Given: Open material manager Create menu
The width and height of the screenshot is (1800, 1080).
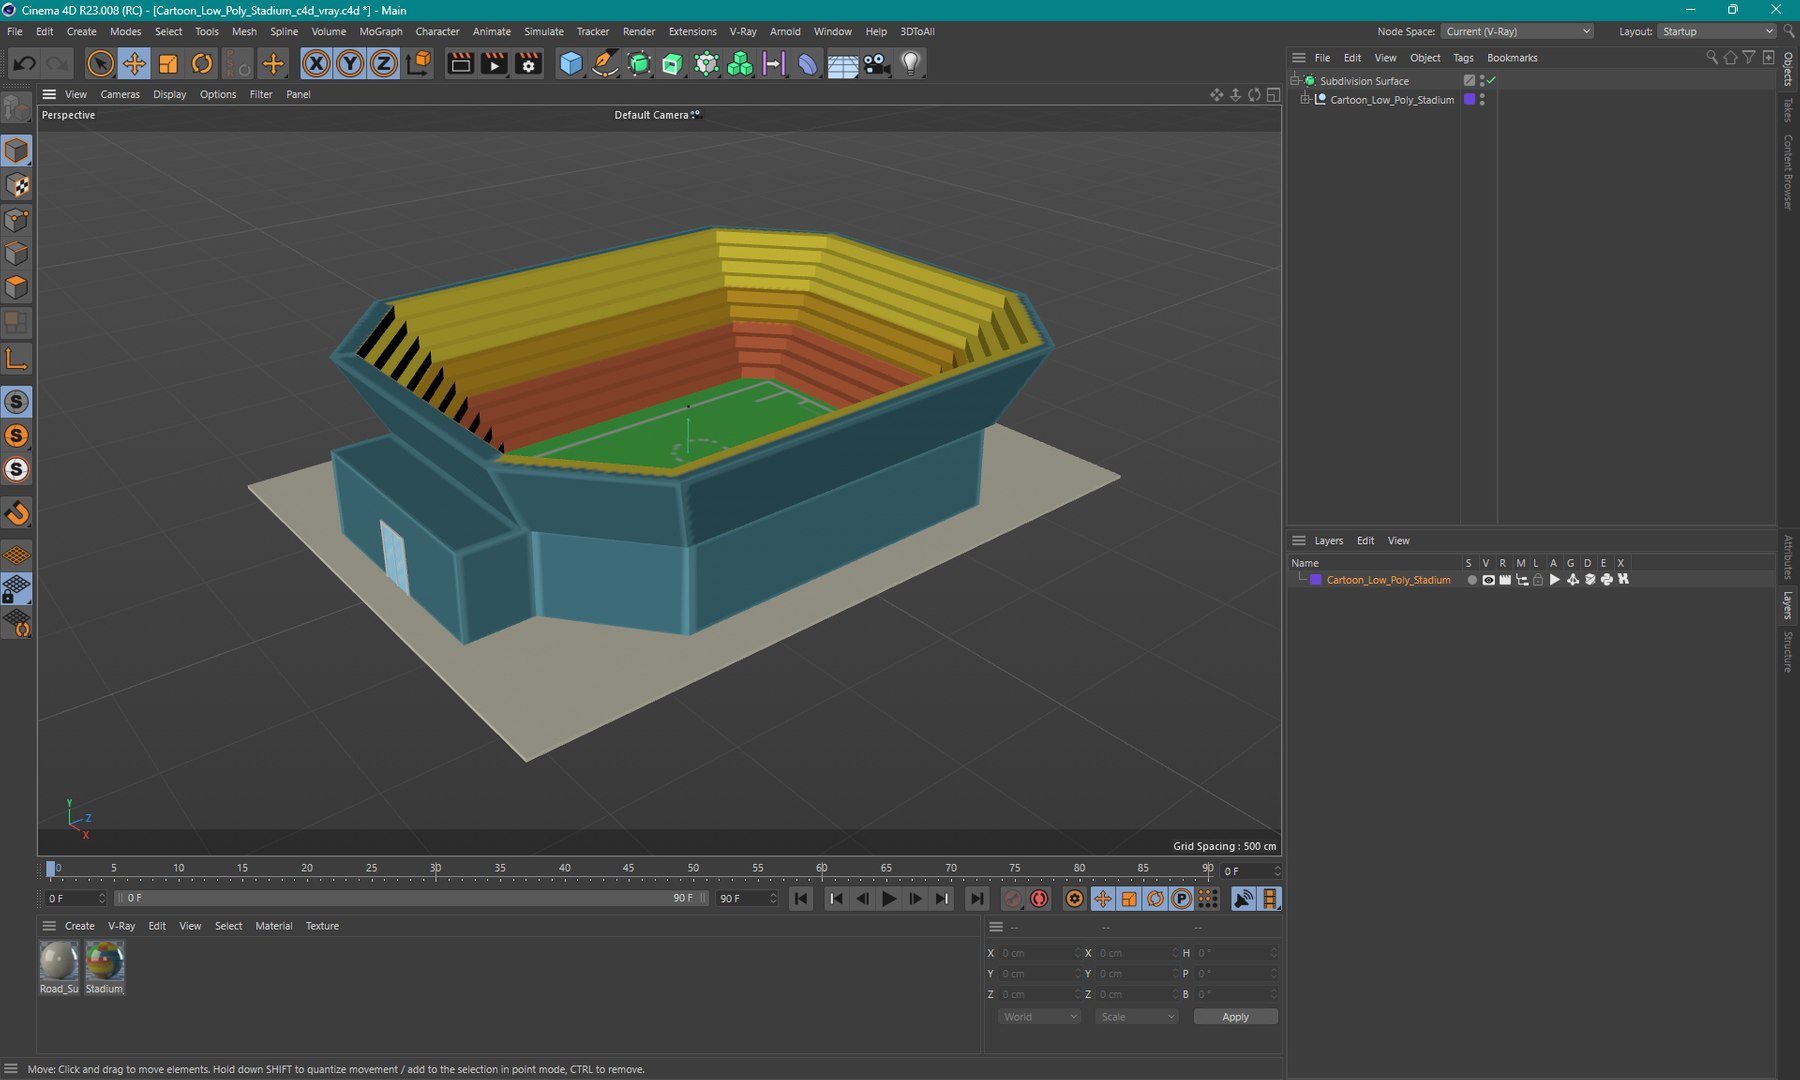Looking at the screenshot, I should 80,926.
